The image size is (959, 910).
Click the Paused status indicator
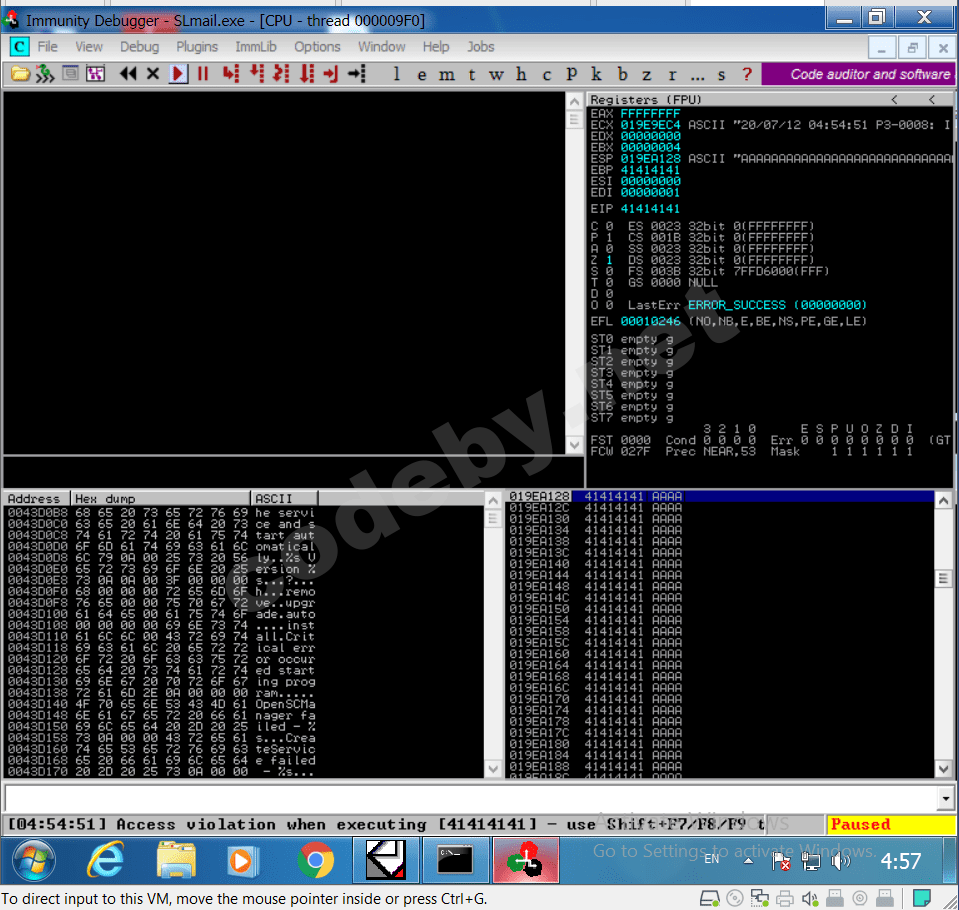tap(890, 824)
